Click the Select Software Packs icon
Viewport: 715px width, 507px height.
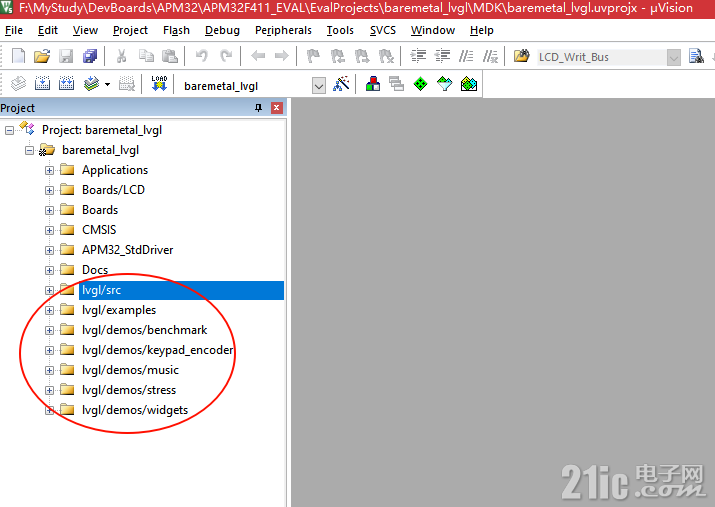[x=445, y=84]
